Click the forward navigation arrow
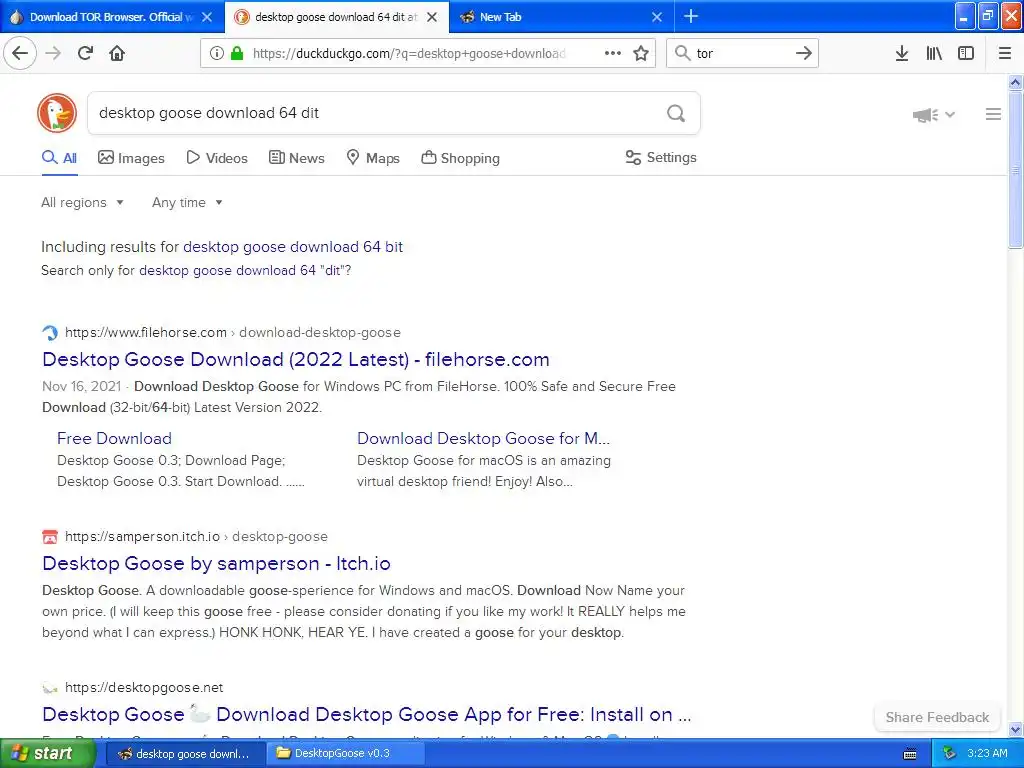This screenshot has height=768, width=1024. pyautogui.click(x=53, y=53)
